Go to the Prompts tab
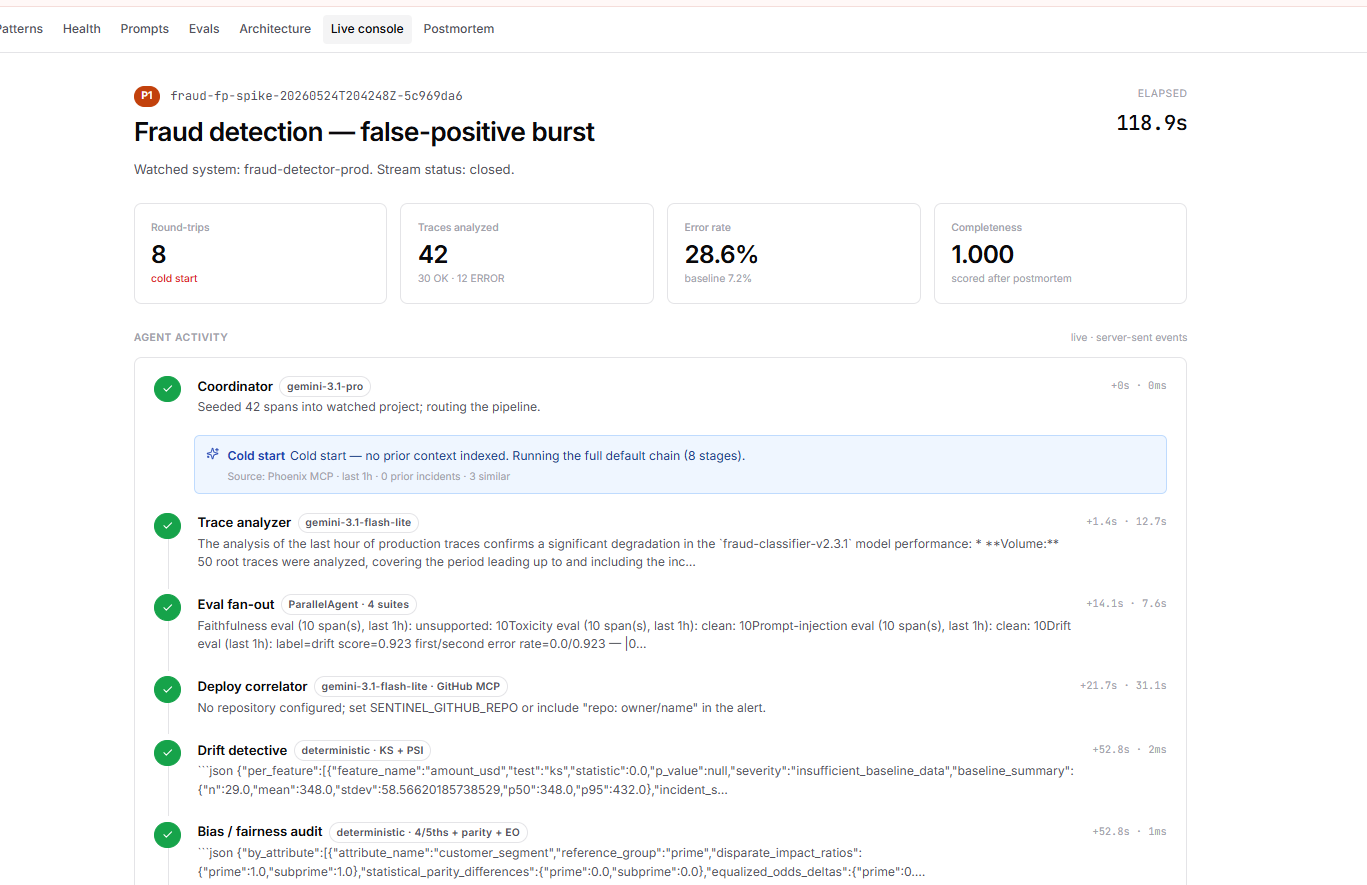This screenshot has width=1367, height=885. point(145,29)
